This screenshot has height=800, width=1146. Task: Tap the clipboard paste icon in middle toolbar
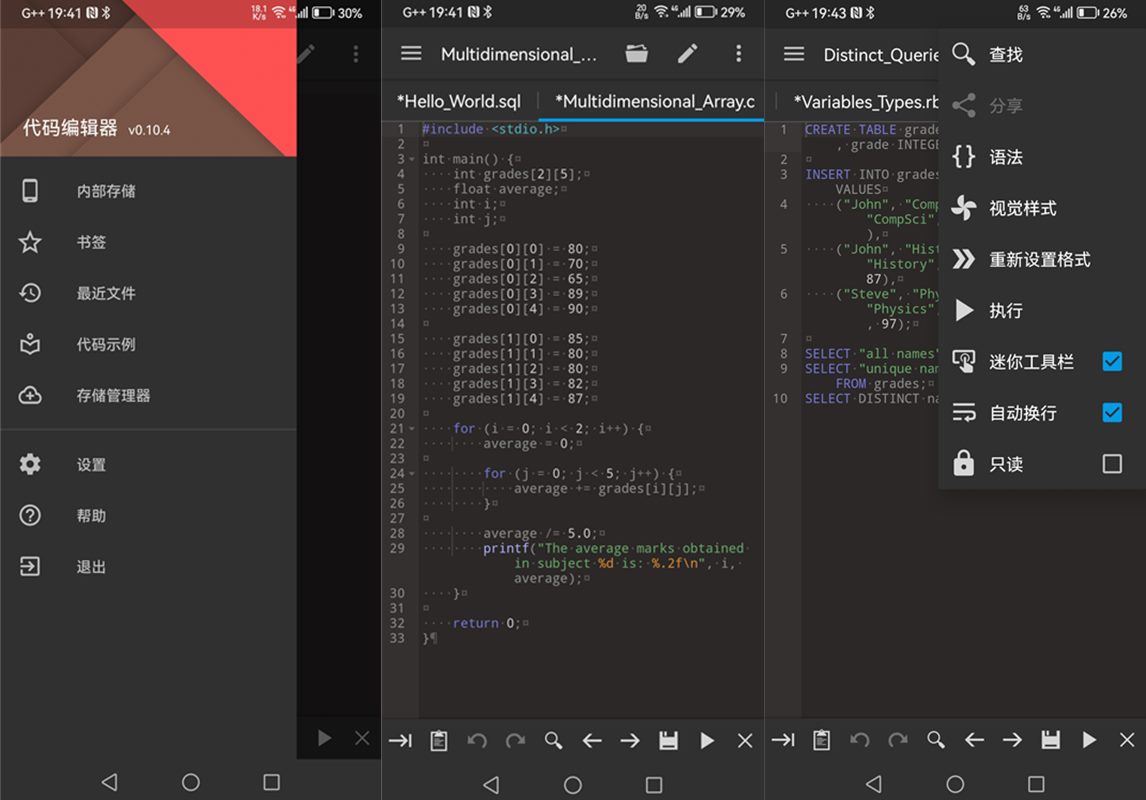click(438, 740)
